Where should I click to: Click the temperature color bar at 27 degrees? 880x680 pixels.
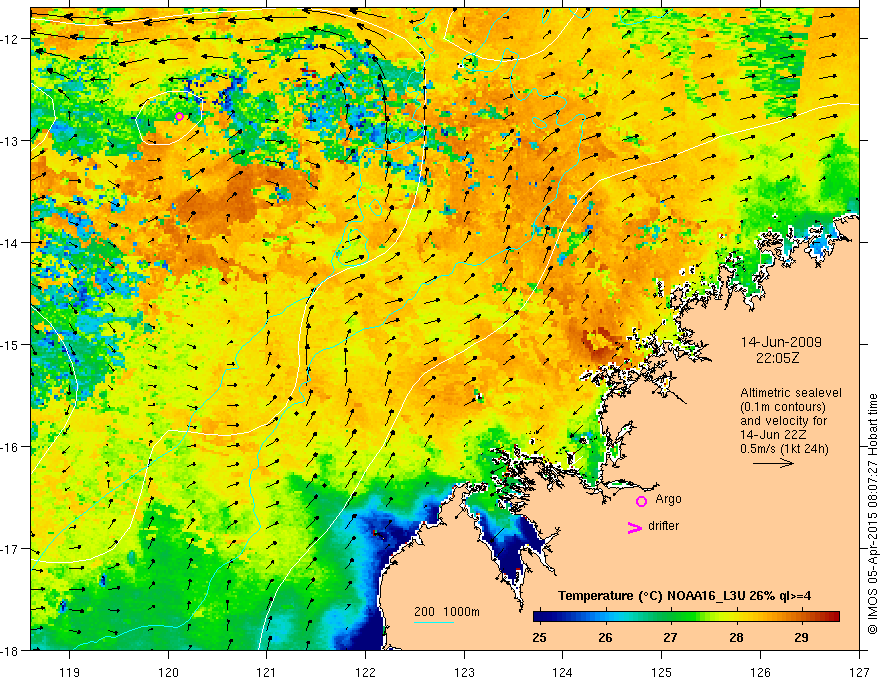(x=670, y=617)
